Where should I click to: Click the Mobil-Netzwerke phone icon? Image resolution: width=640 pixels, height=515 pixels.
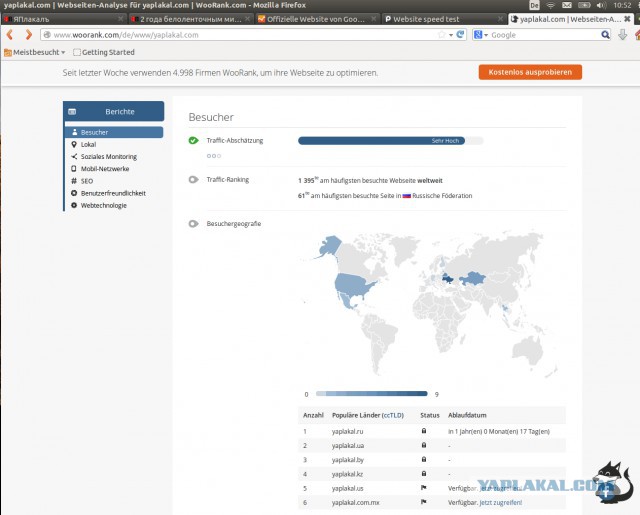[x=74, y=169]
